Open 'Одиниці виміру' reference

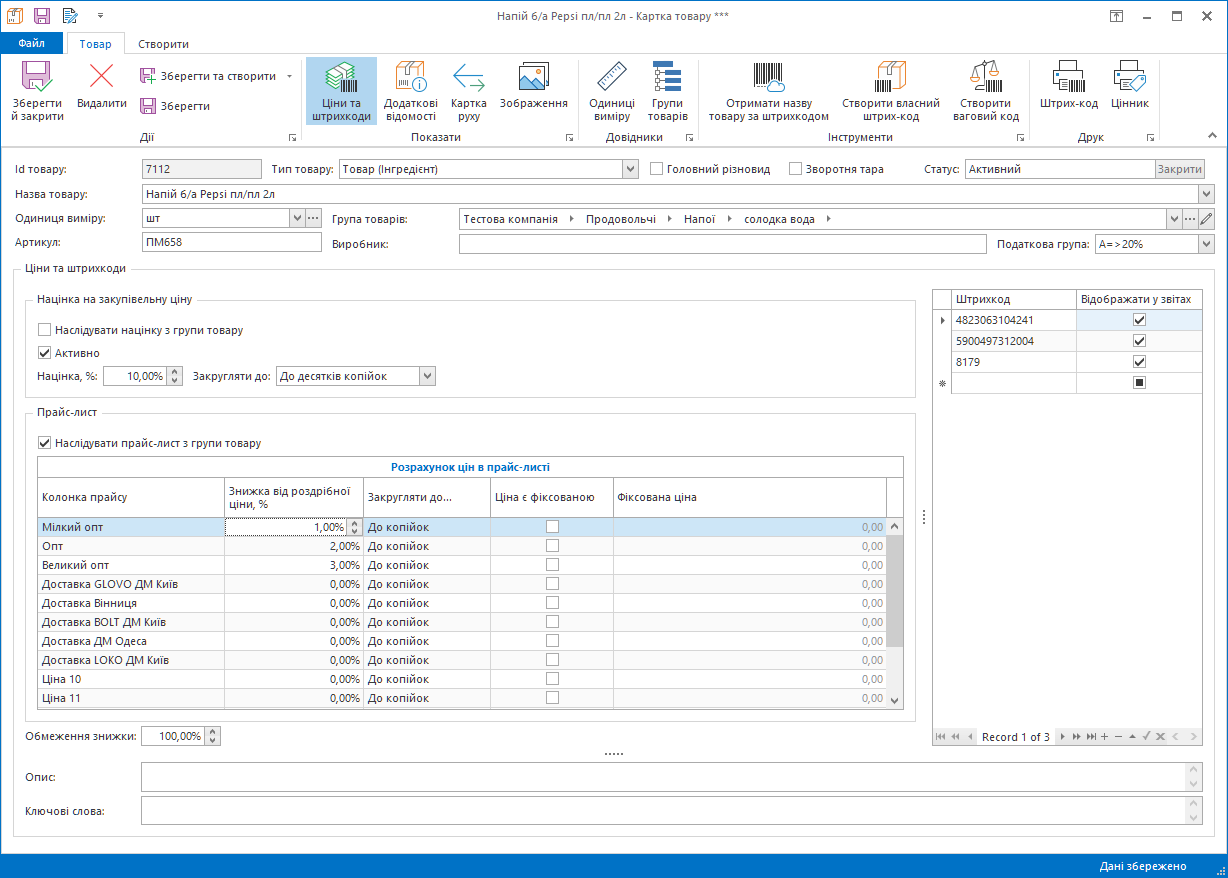coord(611,90)
